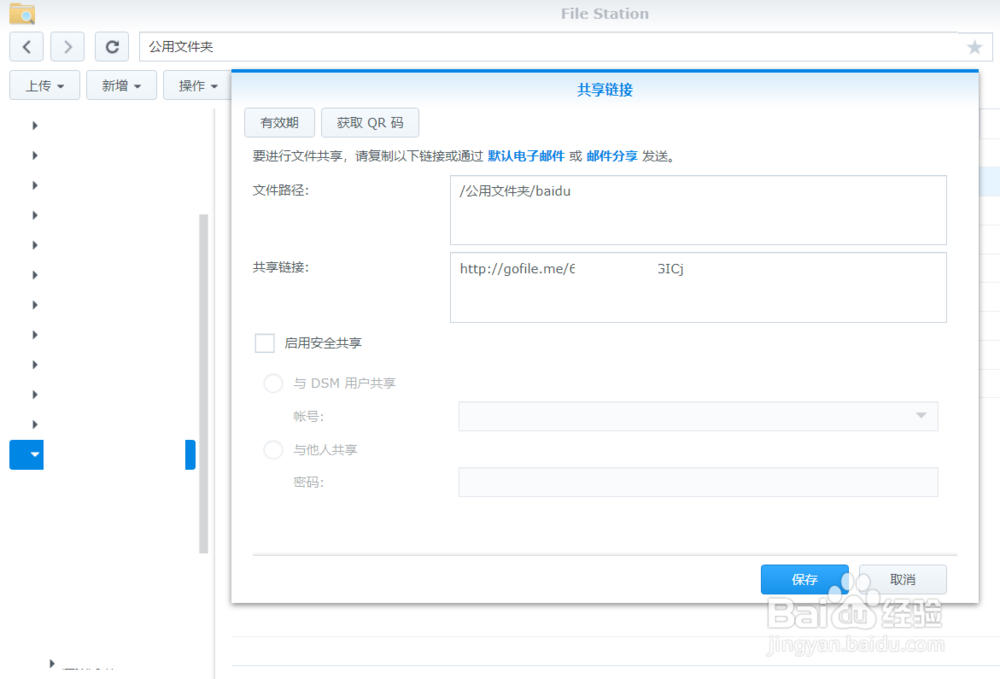Select 与 DSM 用户共享 radio option
This screenshot has height=679, width=1000.
(273, 383)
